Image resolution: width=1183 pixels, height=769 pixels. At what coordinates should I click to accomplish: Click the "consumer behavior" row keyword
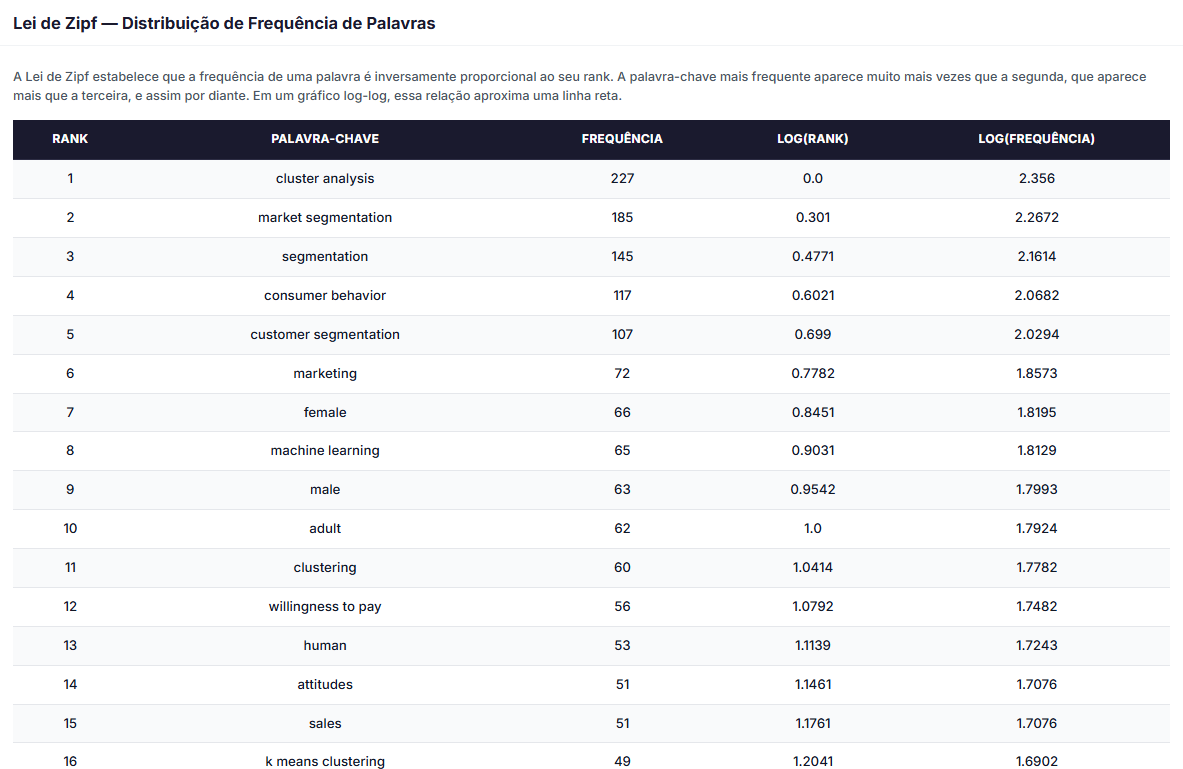click(325, 296)
